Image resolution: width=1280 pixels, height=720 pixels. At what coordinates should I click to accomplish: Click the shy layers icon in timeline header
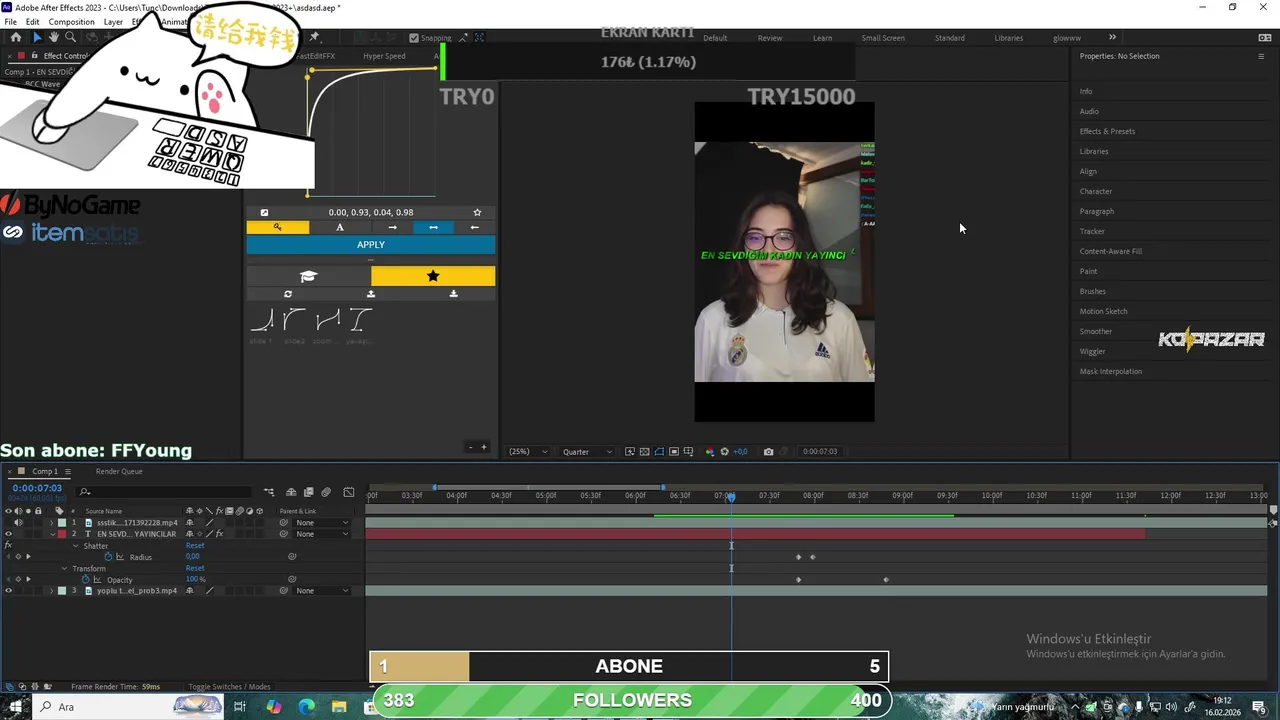pyautogui.click(x=291, y=492)
